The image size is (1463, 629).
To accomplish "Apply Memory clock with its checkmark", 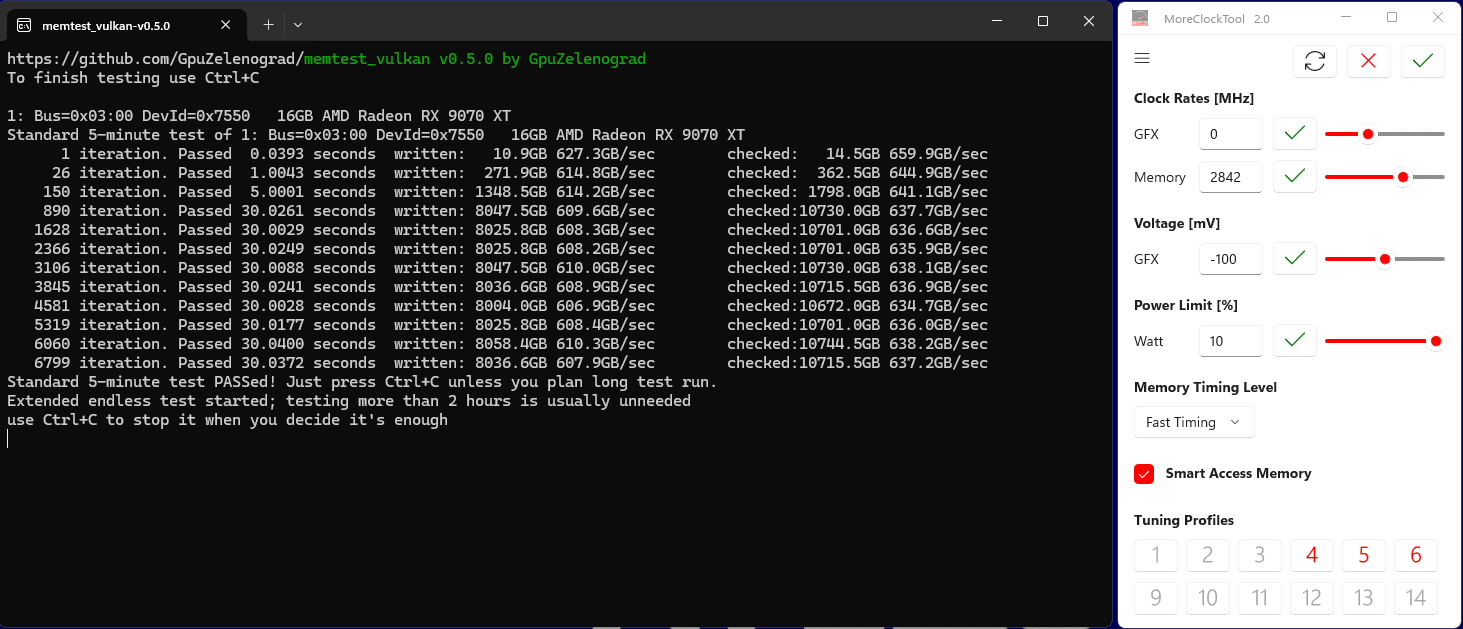I will [x=1295, y=176].
